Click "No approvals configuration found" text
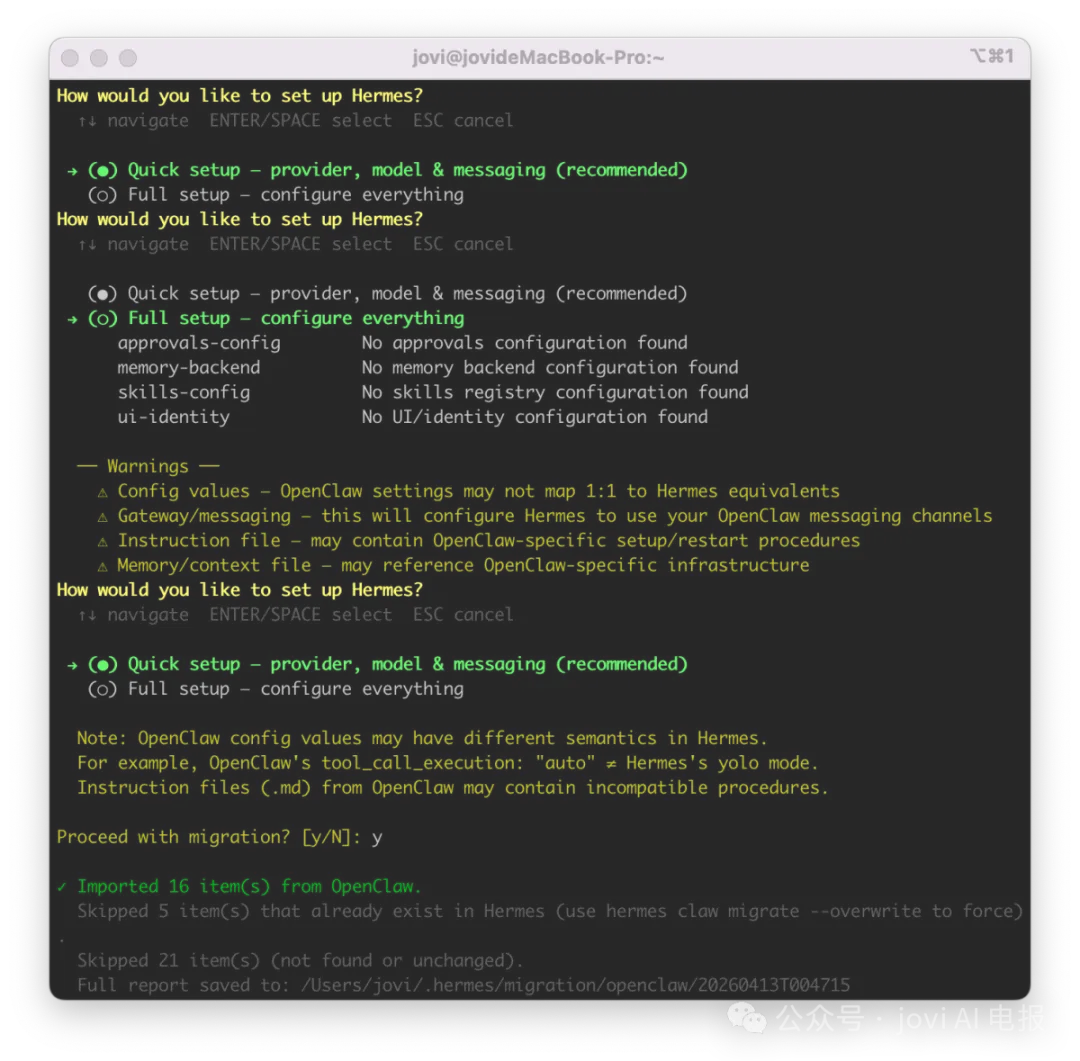 pyautogui.click(x=525, y=344)
